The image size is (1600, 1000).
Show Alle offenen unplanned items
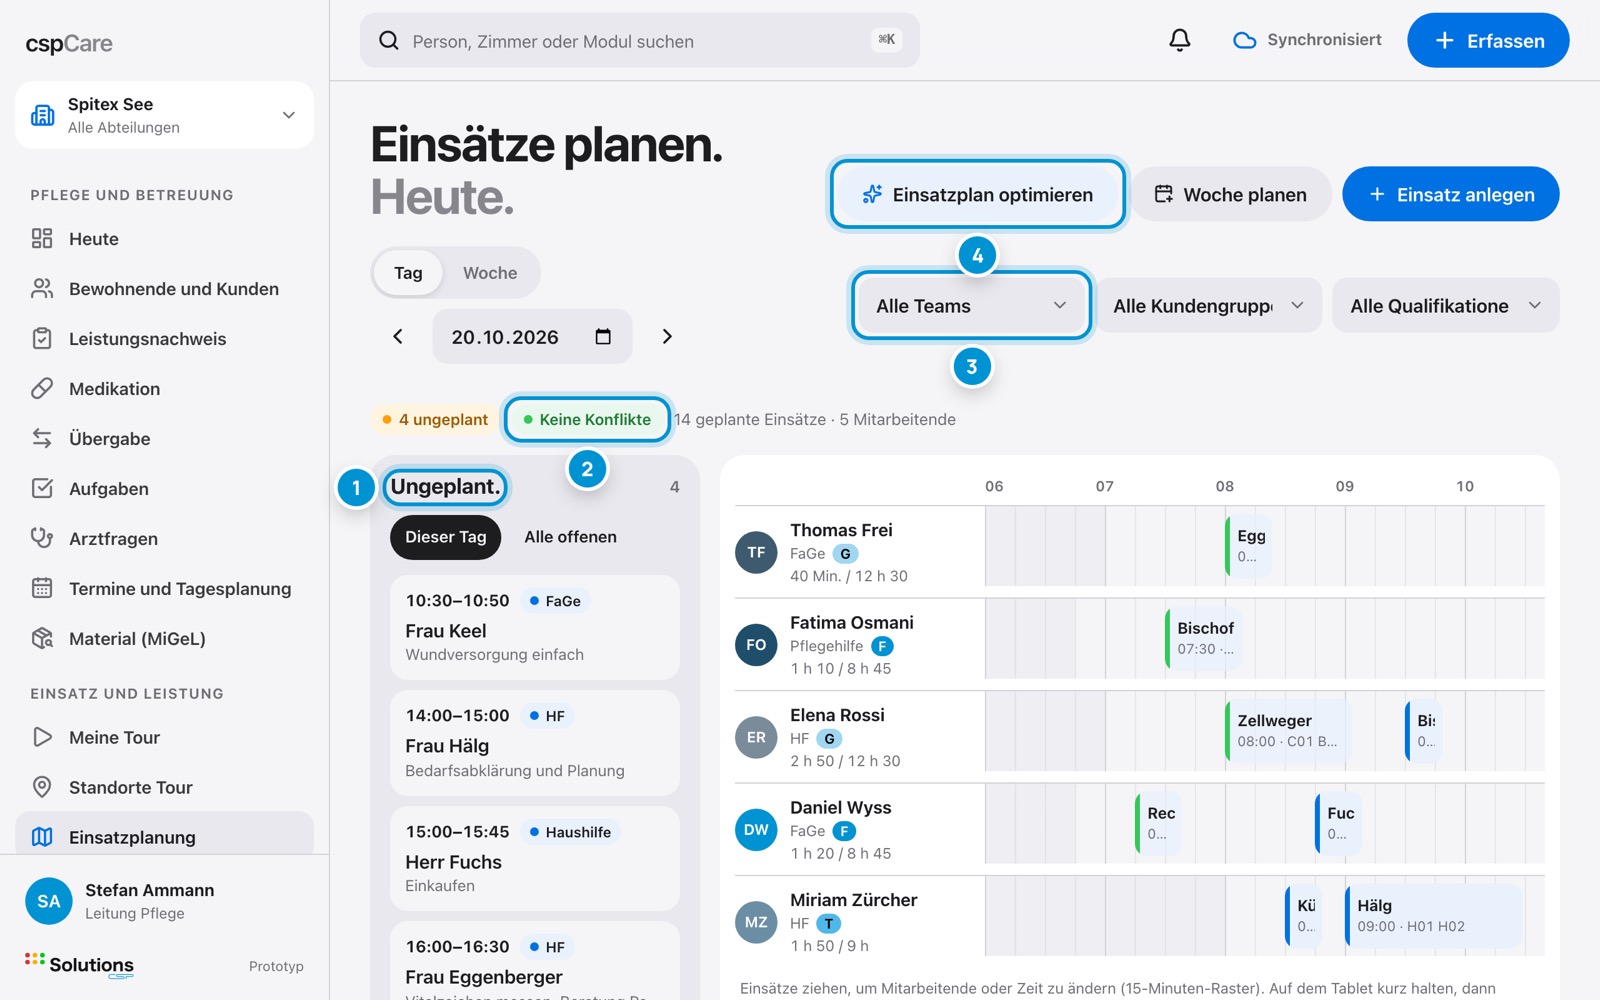pos(570,537)
